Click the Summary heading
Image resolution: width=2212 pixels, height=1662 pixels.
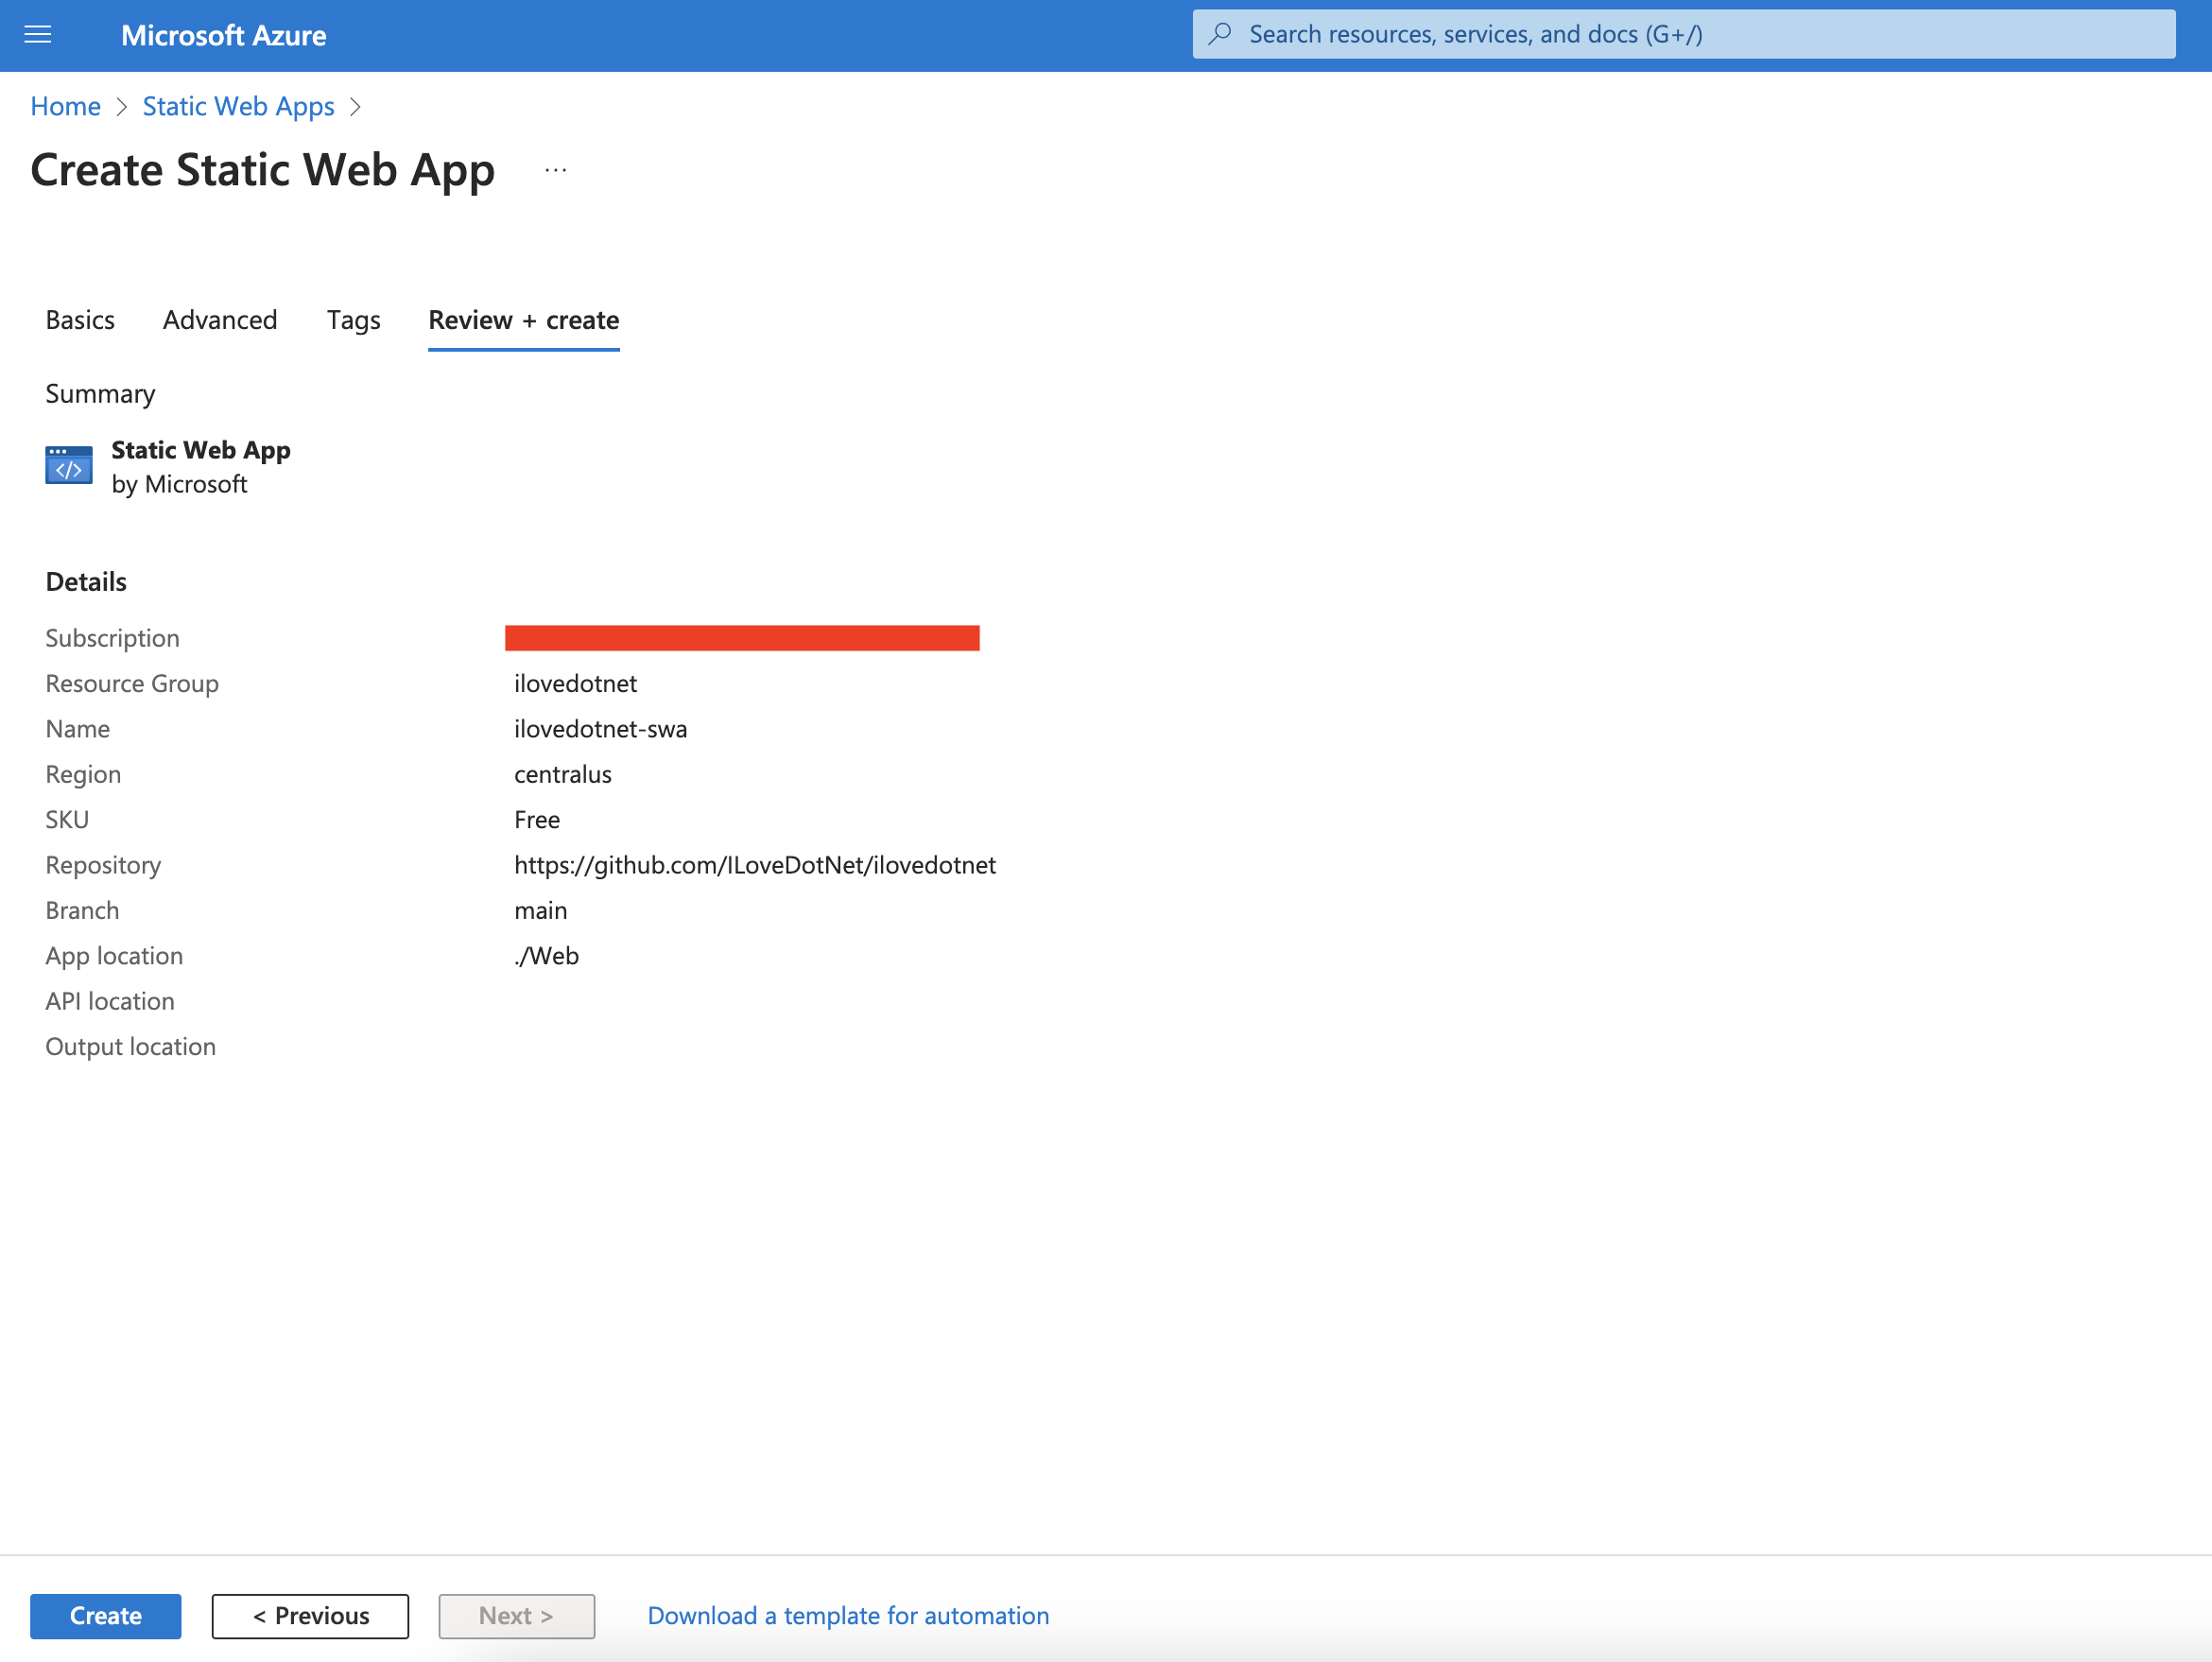pyautogui.click(x=100, y=394)
